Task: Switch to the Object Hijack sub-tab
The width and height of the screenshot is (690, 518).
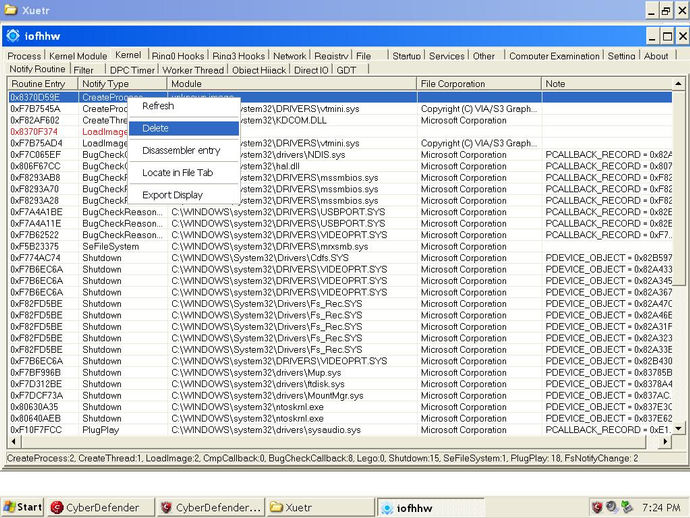Action: tap(259, 70)
